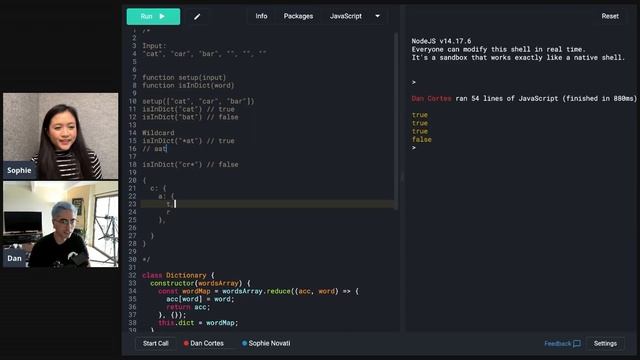Start a call
The image size is (640, 360).
coord(156,343)
